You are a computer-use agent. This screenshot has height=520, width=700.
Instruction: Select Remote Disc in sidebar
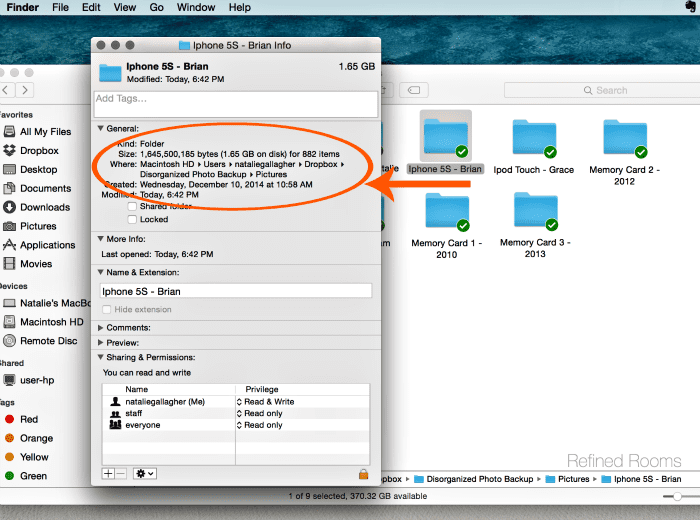(40, 341)
